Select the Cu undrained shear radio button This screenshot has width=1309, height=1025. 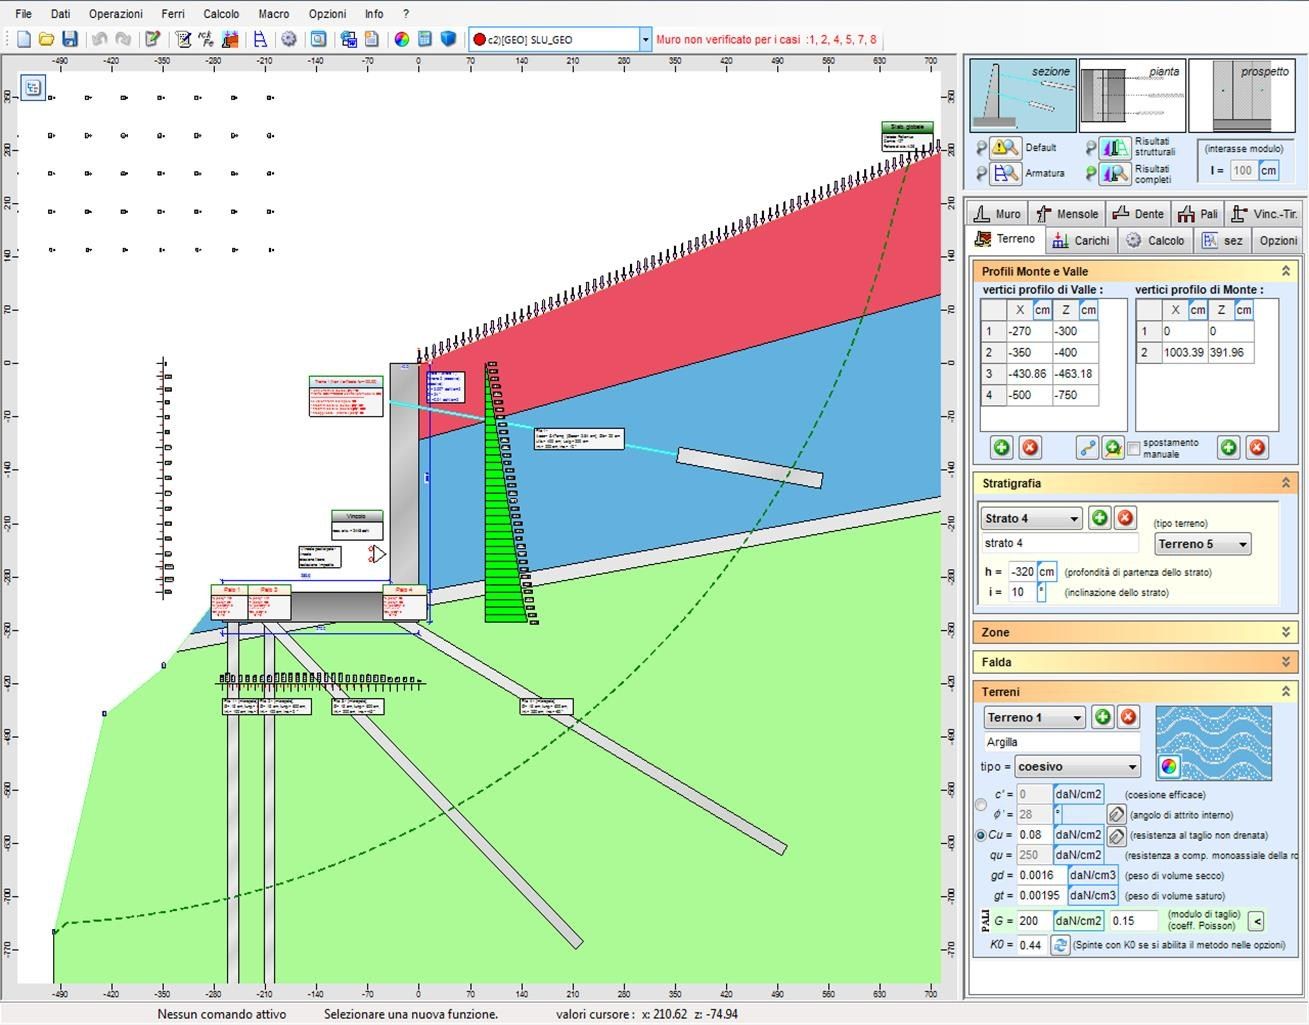[x=981, y=835]
